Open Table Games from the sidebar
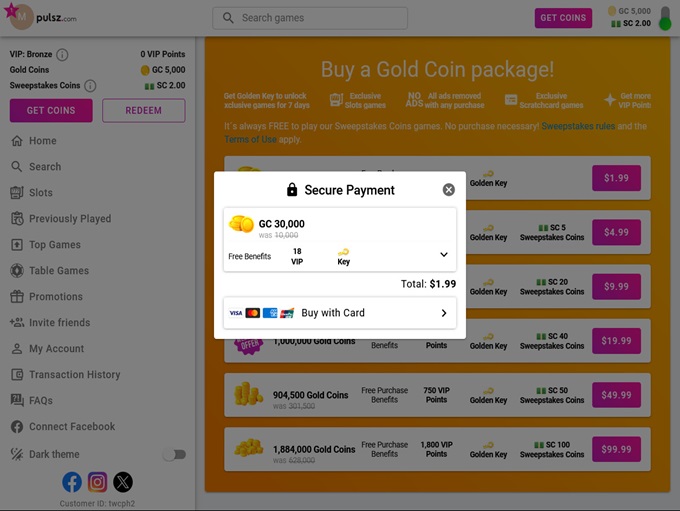Image resolution: width=680 pixels, height=511 pixels. 58,271
